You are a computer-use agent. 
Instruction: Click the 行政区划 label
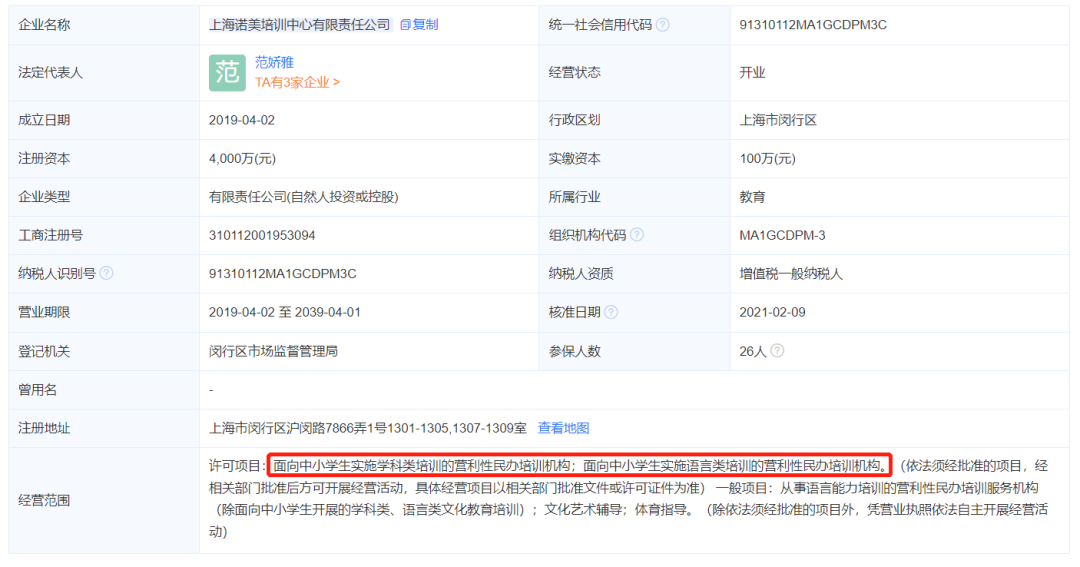[x=574, y=121]
